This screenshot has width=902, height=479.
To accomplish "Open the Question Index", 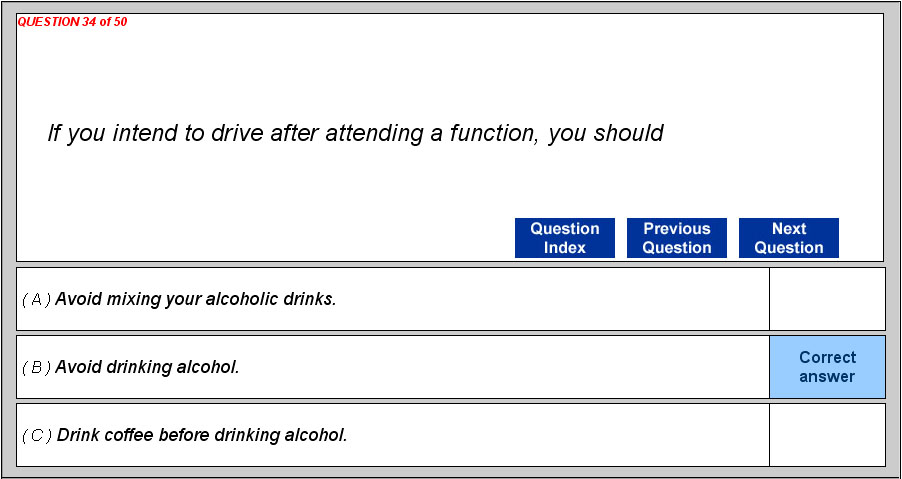I will (x=564, y=238).
